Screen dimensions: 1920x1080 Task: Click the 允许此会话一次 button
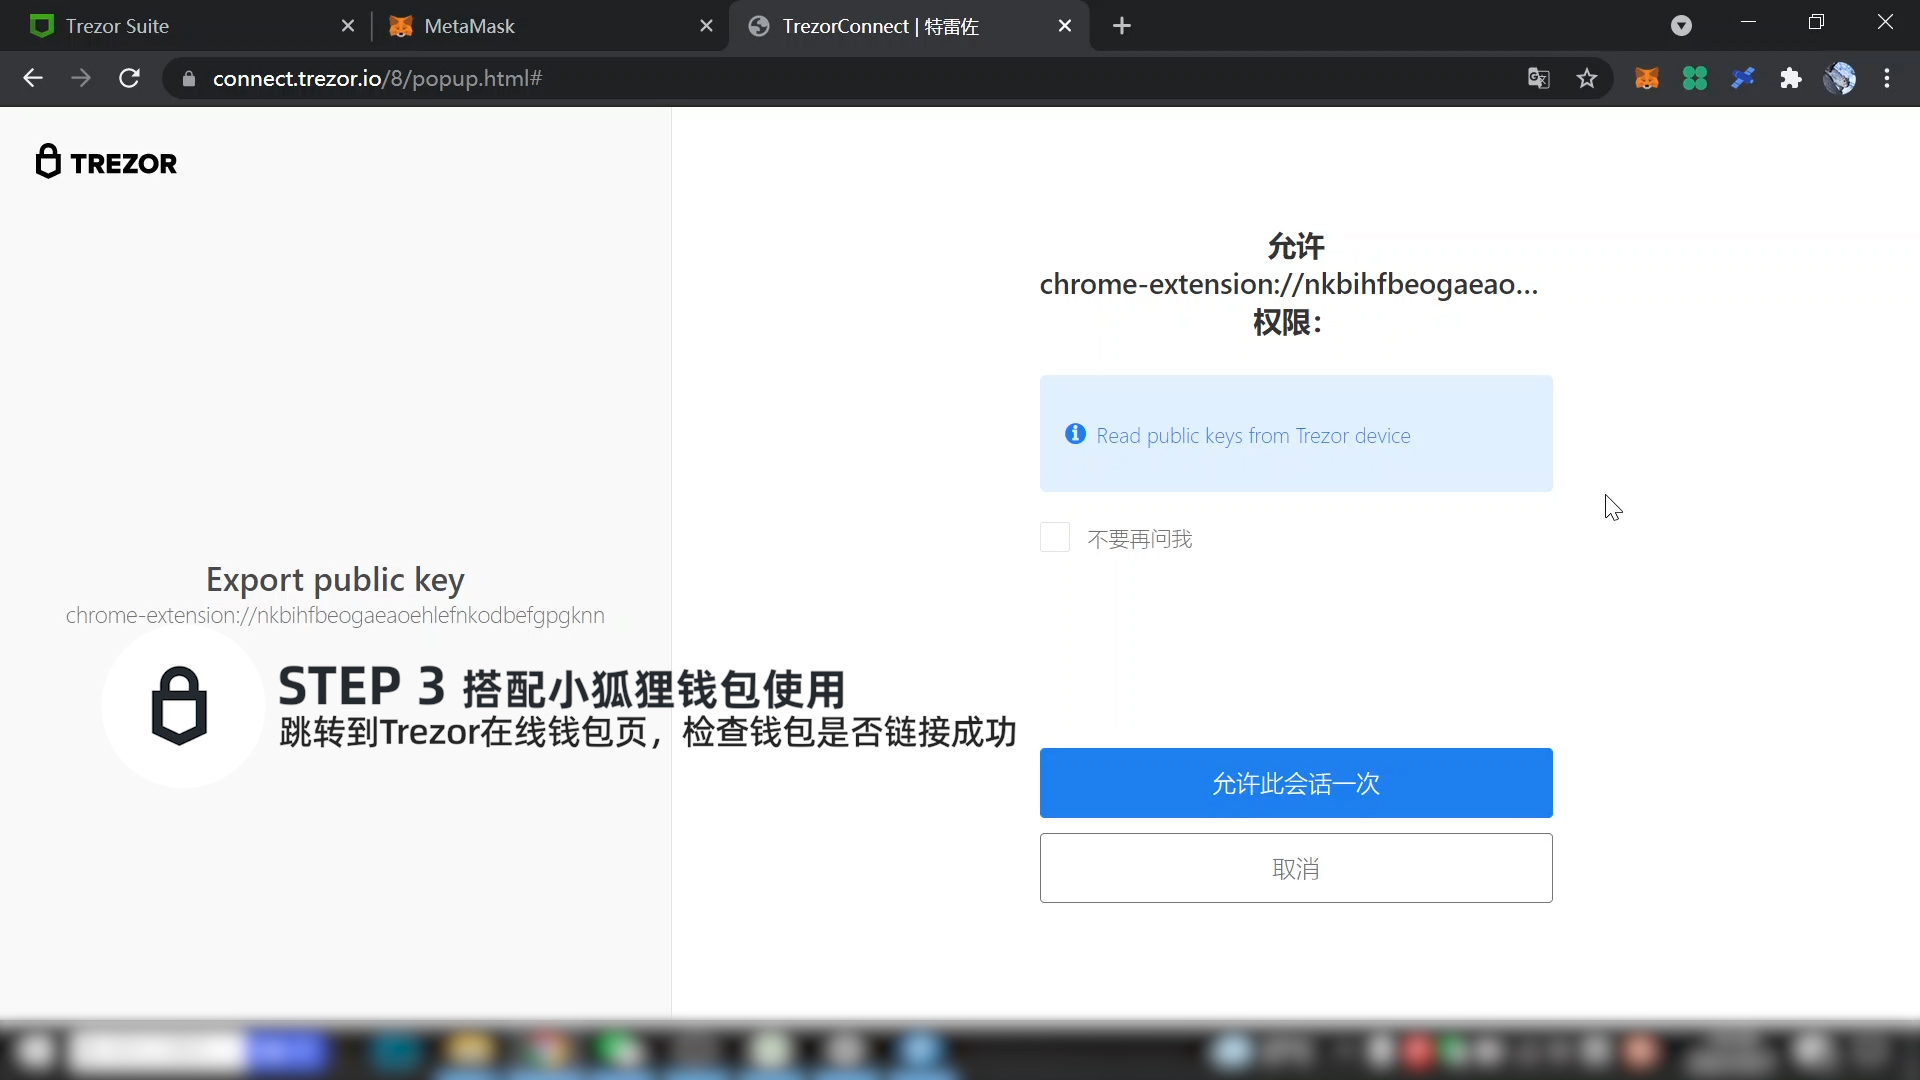coord(1296,783)
